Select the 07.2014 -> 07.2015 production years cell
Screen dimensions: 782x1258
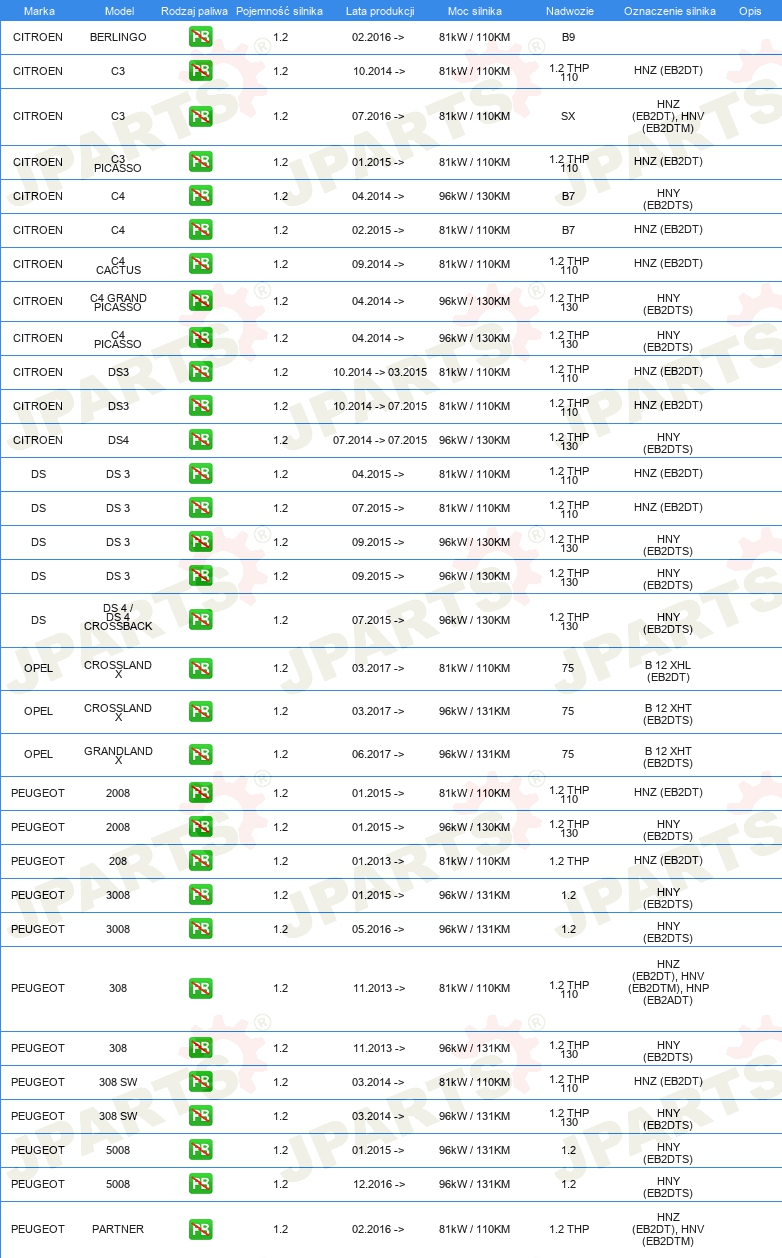click(x=380, y=440)
